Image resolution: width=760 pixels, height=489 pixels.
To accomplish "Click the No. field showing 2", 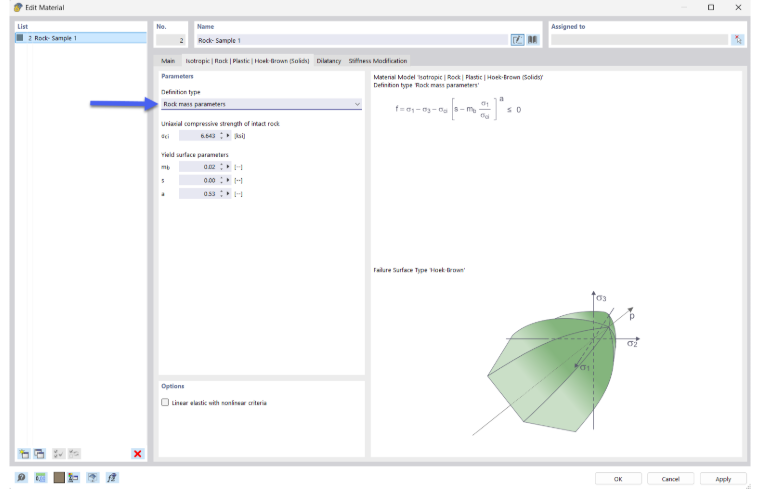I will [x=171, y=40].
